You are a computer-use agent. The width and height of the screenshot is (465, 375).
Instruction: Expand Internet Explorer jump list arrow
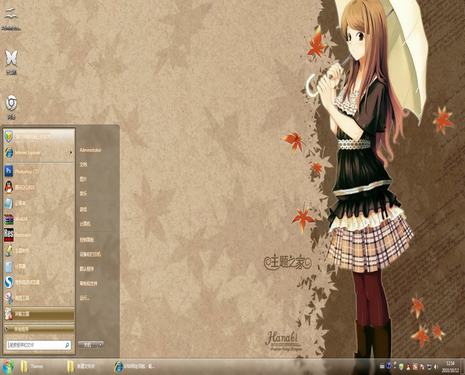[71, 153]
